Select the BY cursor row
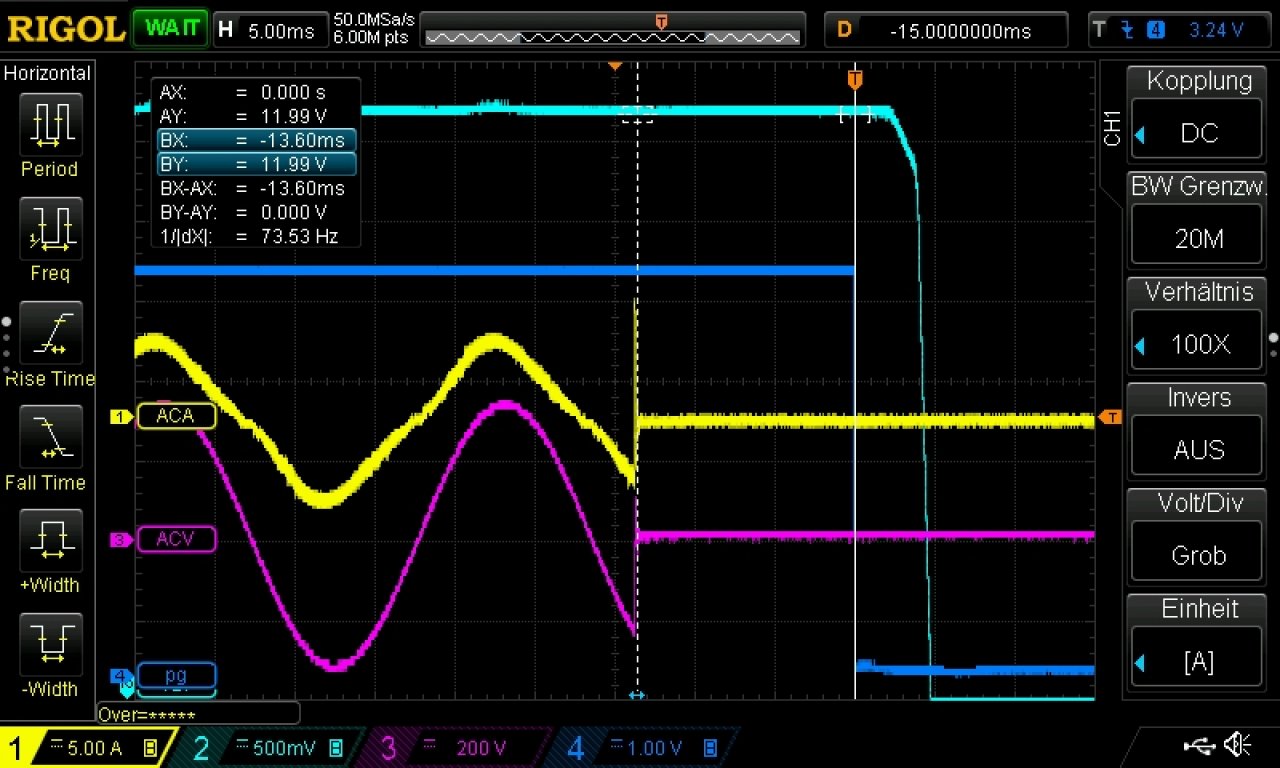 (x=256, y=164)
